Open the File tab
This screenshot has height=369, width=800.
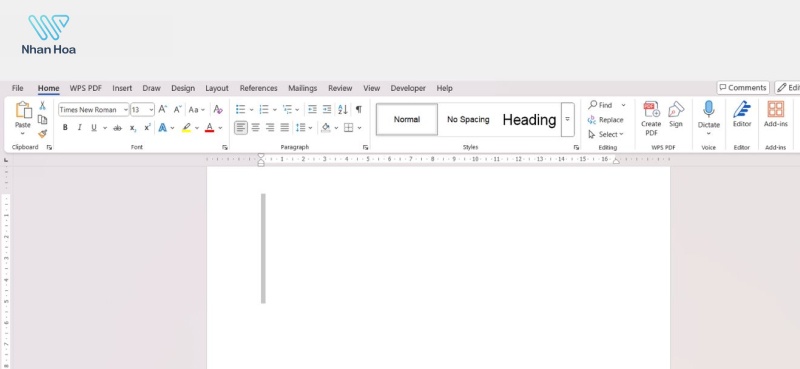tap(17, 88)
